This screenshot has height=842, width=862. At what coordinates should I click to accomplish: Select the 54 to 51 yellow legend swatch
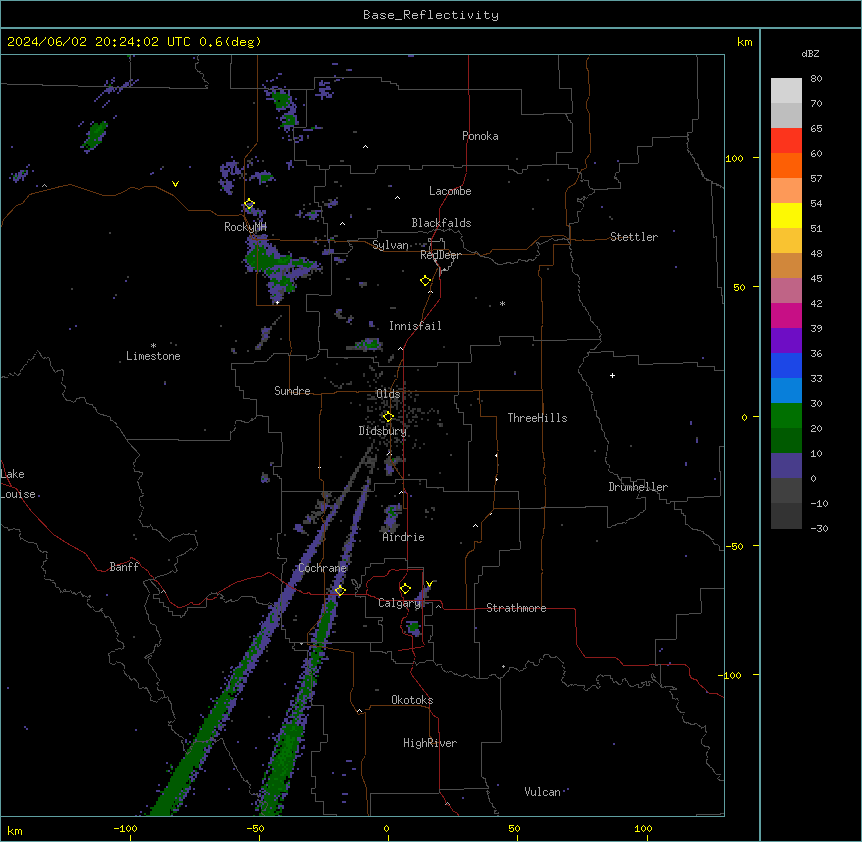tap(786, 215)
